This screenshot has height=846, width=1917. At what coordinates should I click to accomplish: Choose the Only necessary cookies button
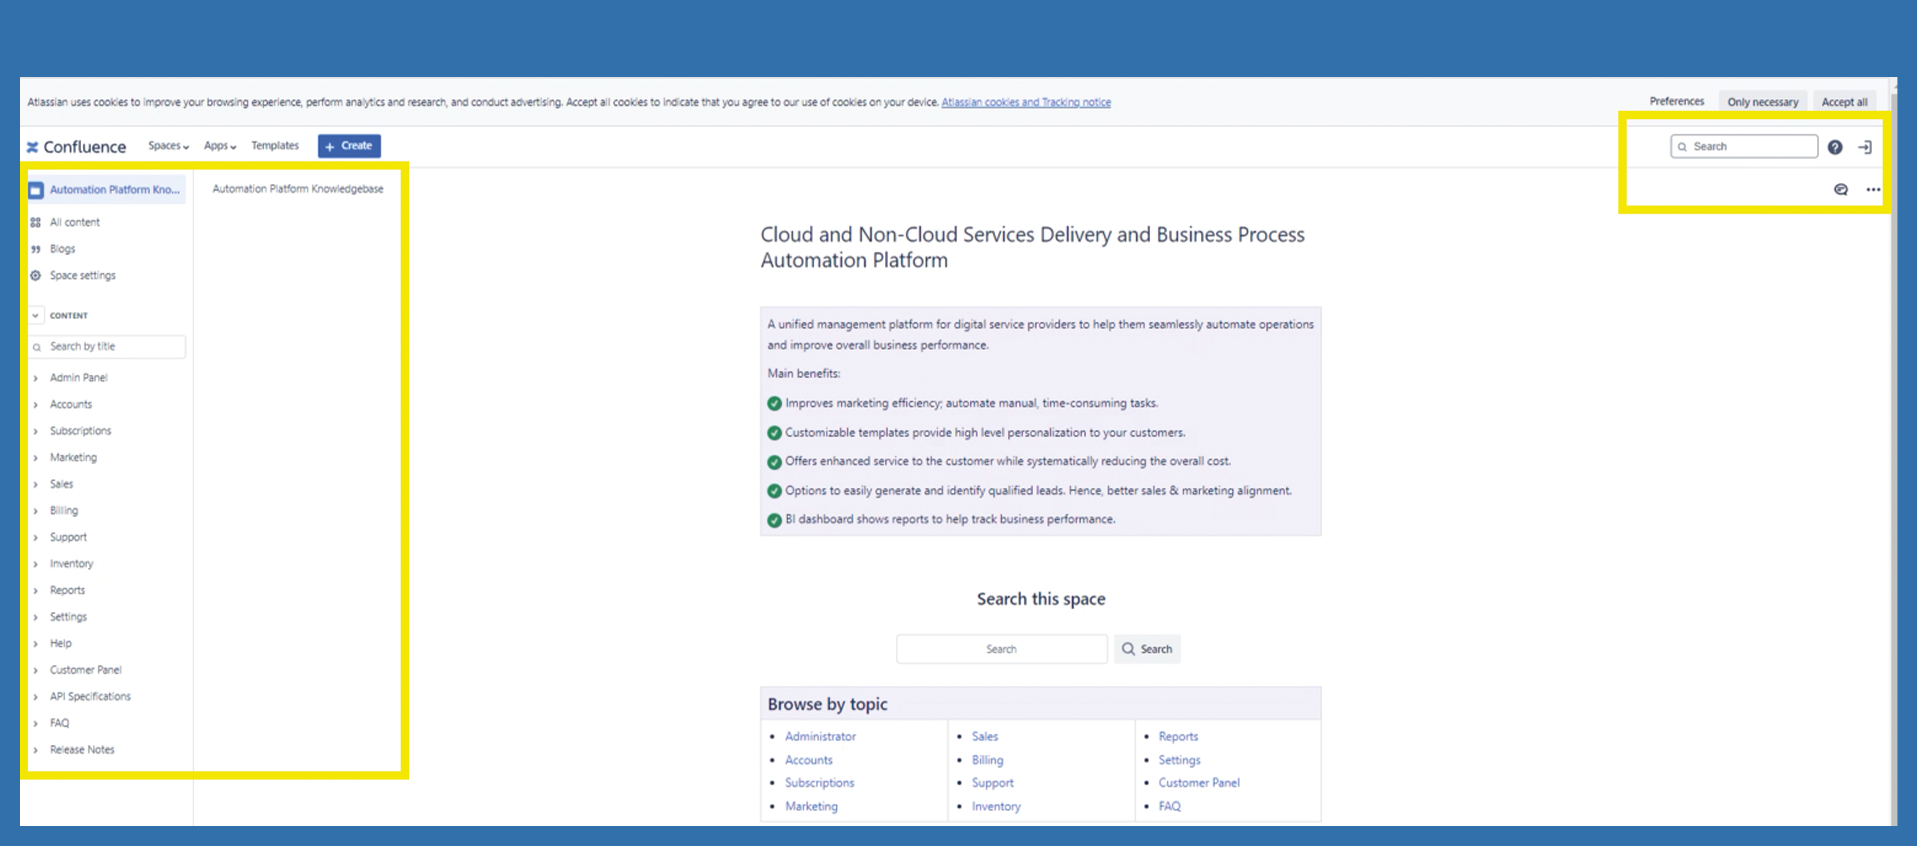1762,102
